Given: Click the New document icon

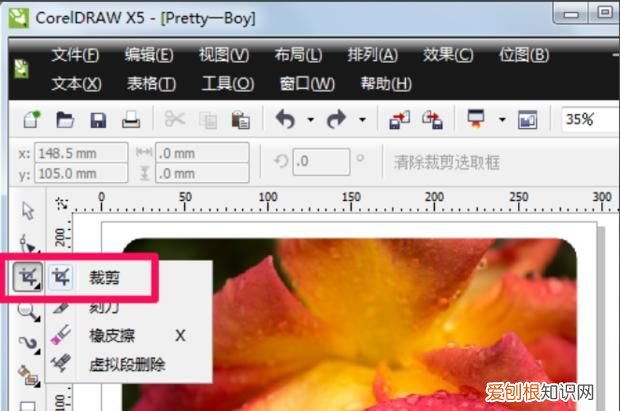Looking at the screenshot, I should [33, 120].
